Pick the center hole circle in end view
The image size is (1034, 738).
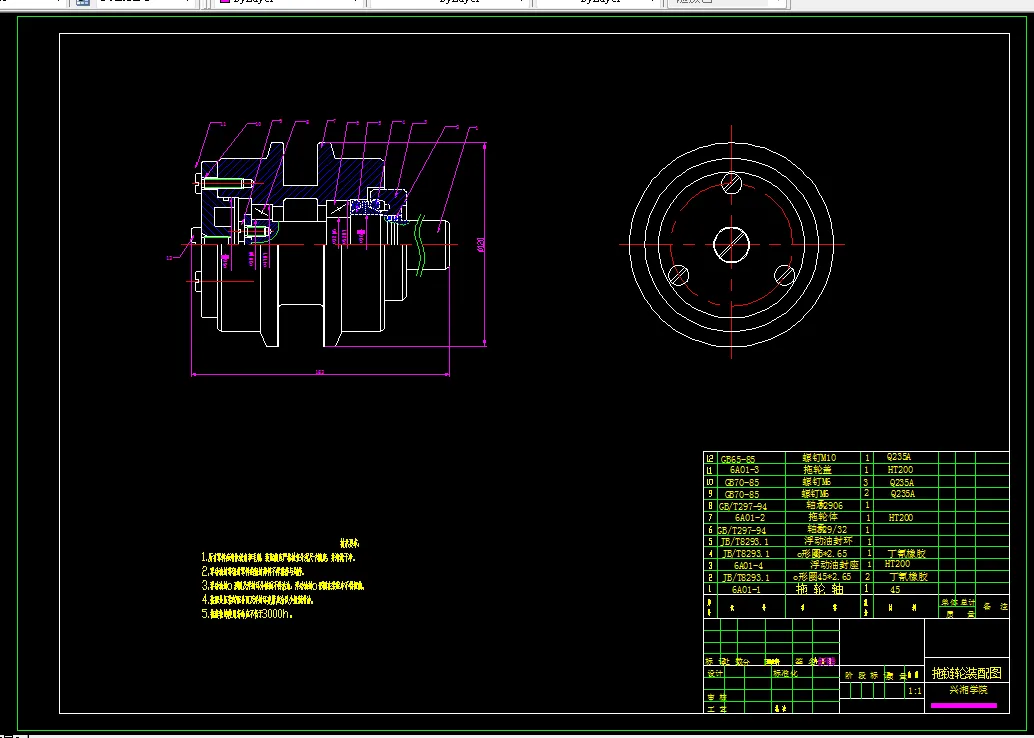[x=731, y=245]
